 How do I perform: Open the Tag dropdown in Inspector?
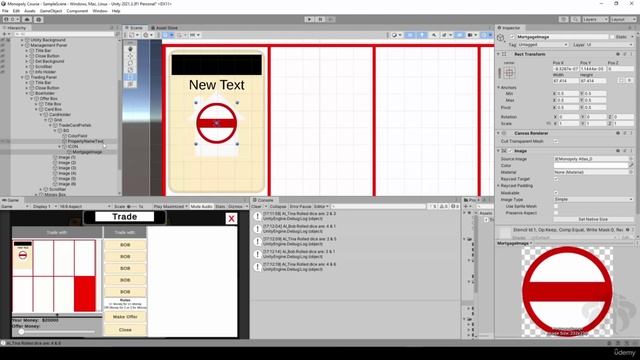point(543,44)
